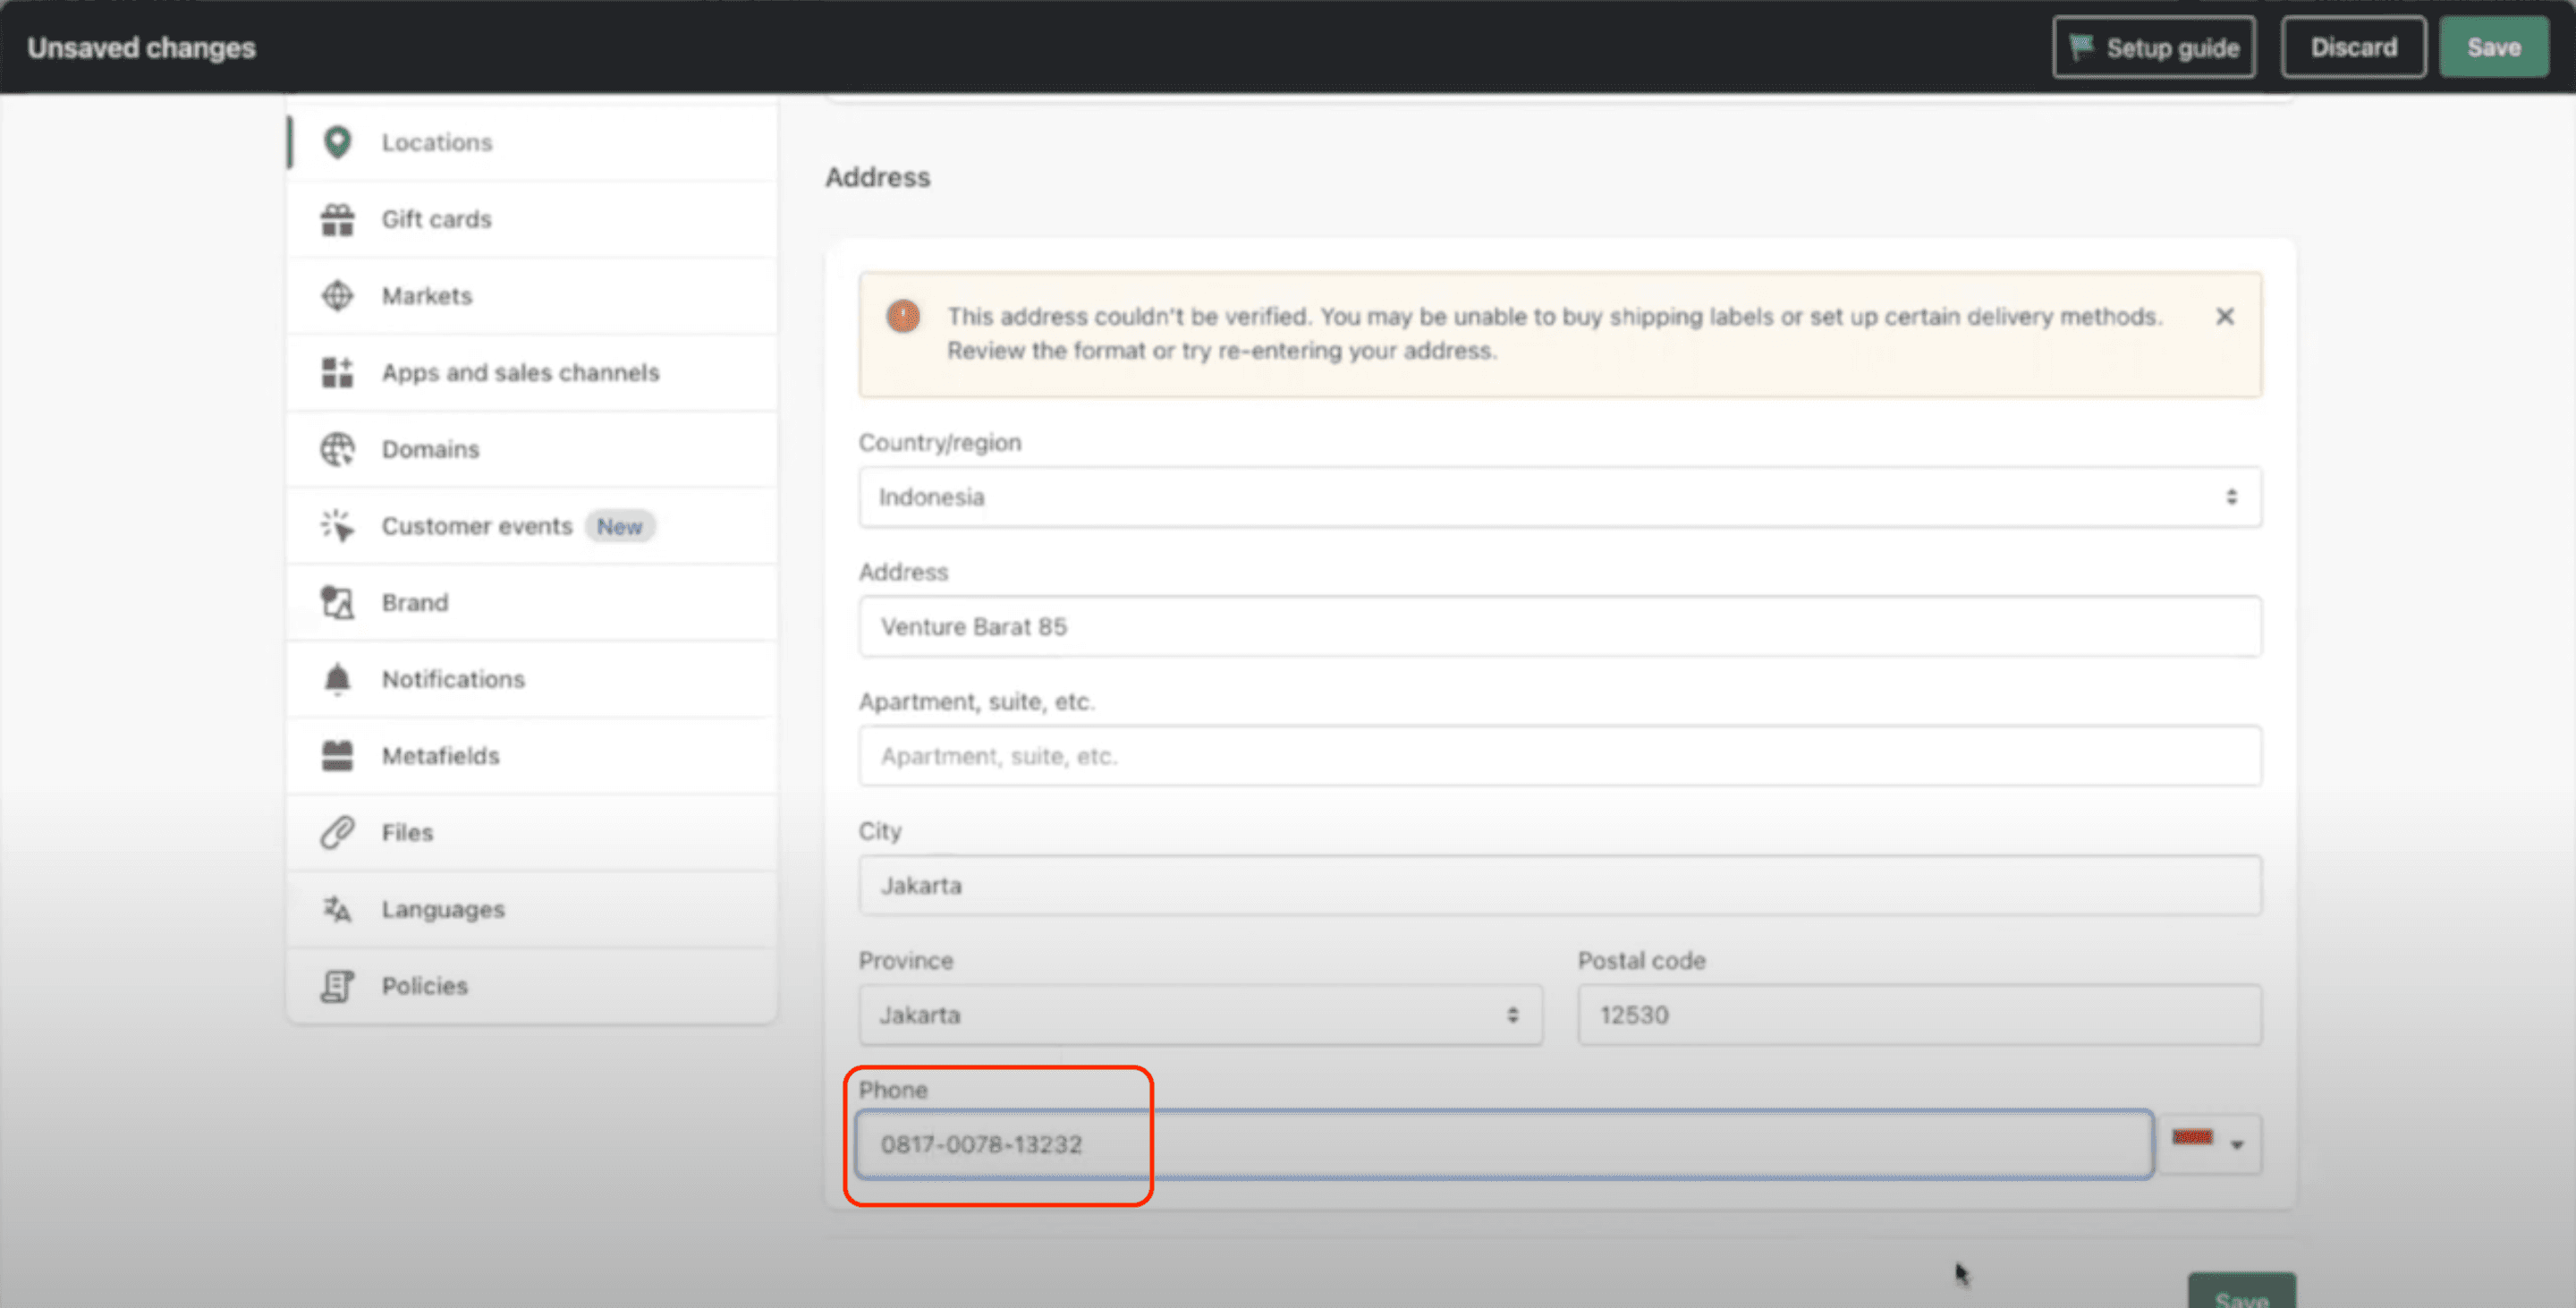
Task: Click the Apps and sales channels grid icon
Action: [x=337, y=372]
